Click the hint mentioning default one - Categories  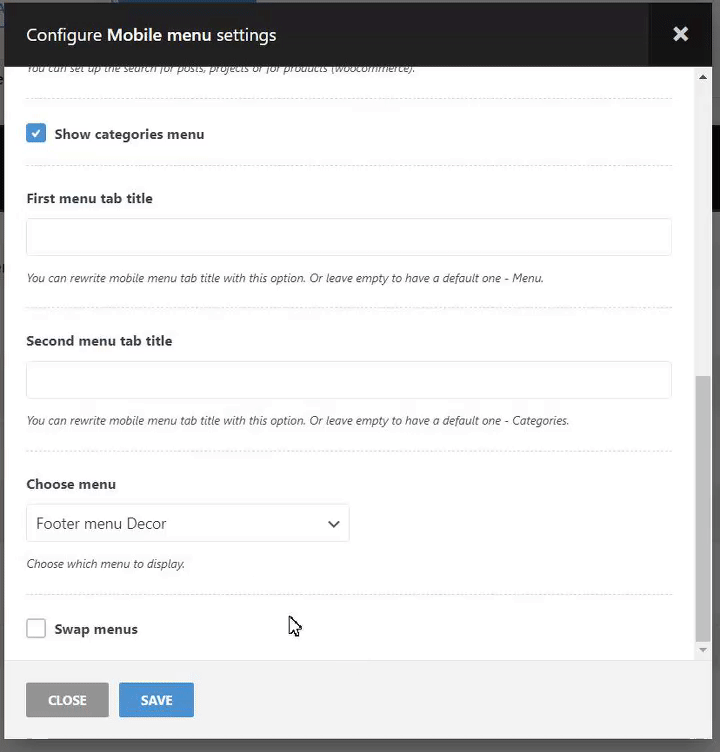pos(297,421)
